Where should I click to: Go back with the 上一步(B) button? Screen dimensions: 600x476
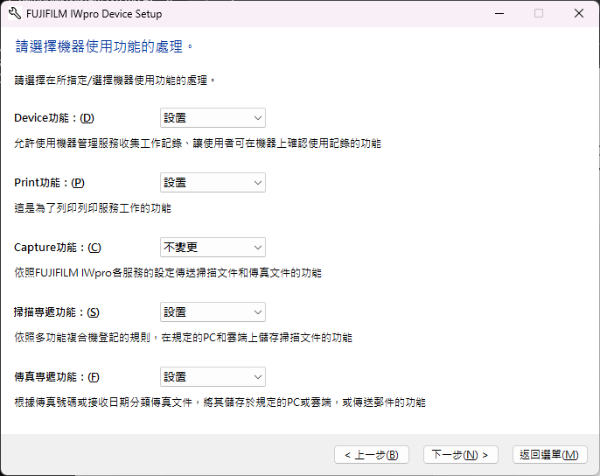coord(371,455)
